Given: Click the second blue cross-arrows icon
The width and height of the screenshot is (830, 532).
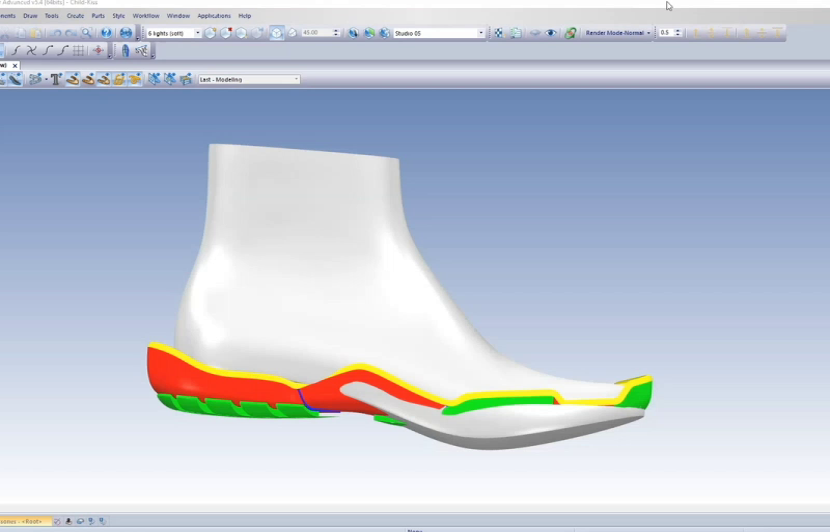Looking at the screenshot, I should (170, 79).
